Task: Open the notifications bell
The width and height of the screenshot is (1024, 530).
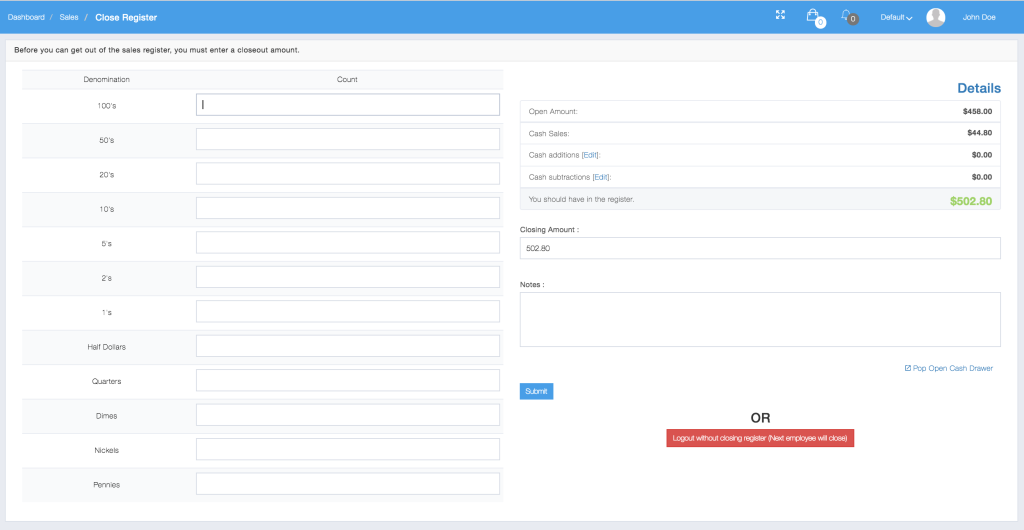Action: pos(846,16)
